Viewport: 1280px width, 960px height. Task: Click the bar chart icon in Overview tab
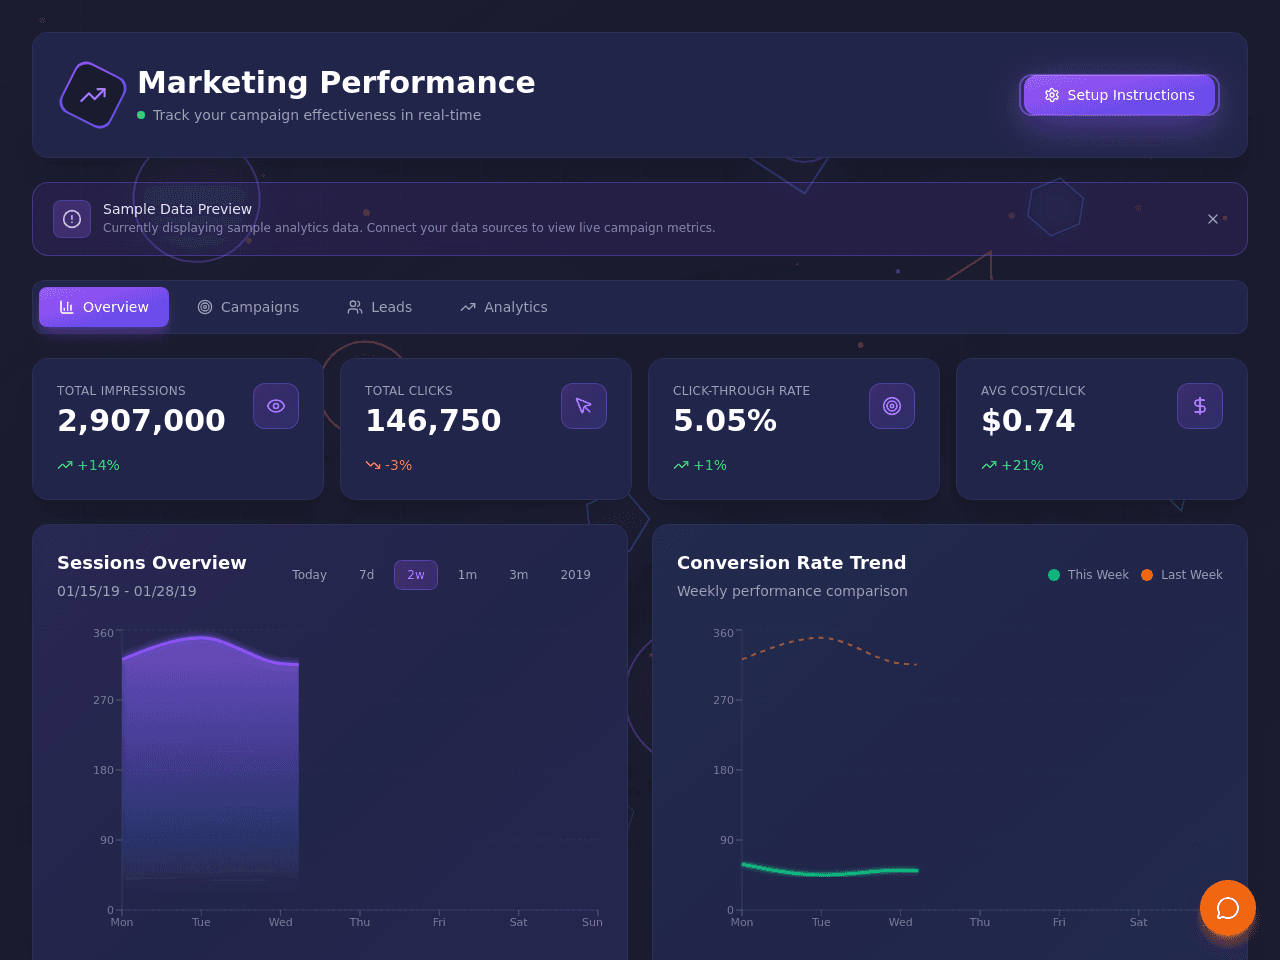tap(67, 307)
